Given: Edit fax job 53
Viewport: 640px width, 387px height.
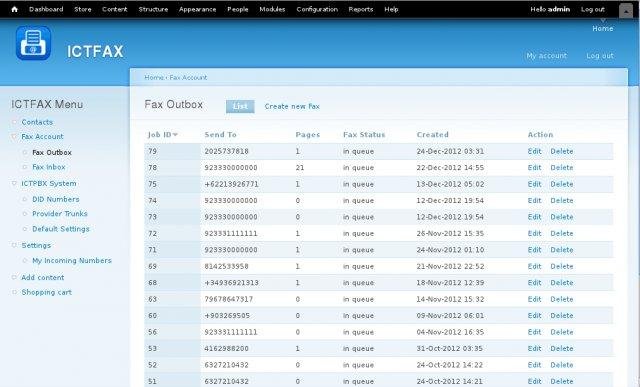Looking at the screenshot, I should [x=534, y=349].
